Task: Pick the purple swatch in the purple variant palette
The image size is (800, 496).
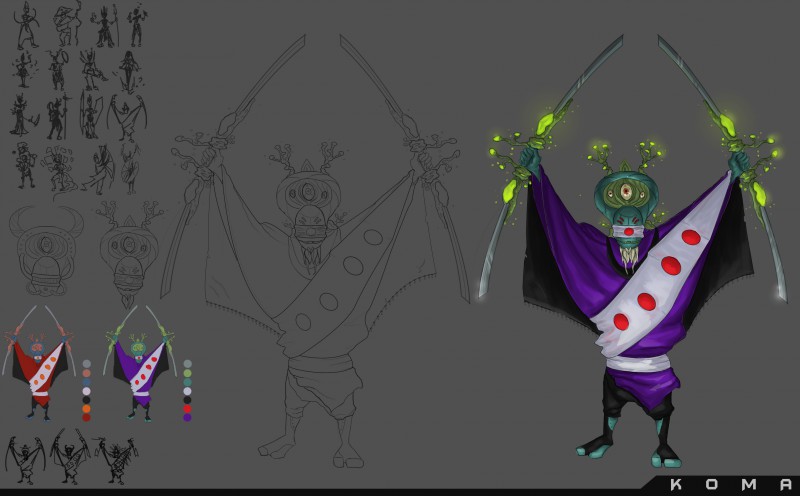Action: 187,417
